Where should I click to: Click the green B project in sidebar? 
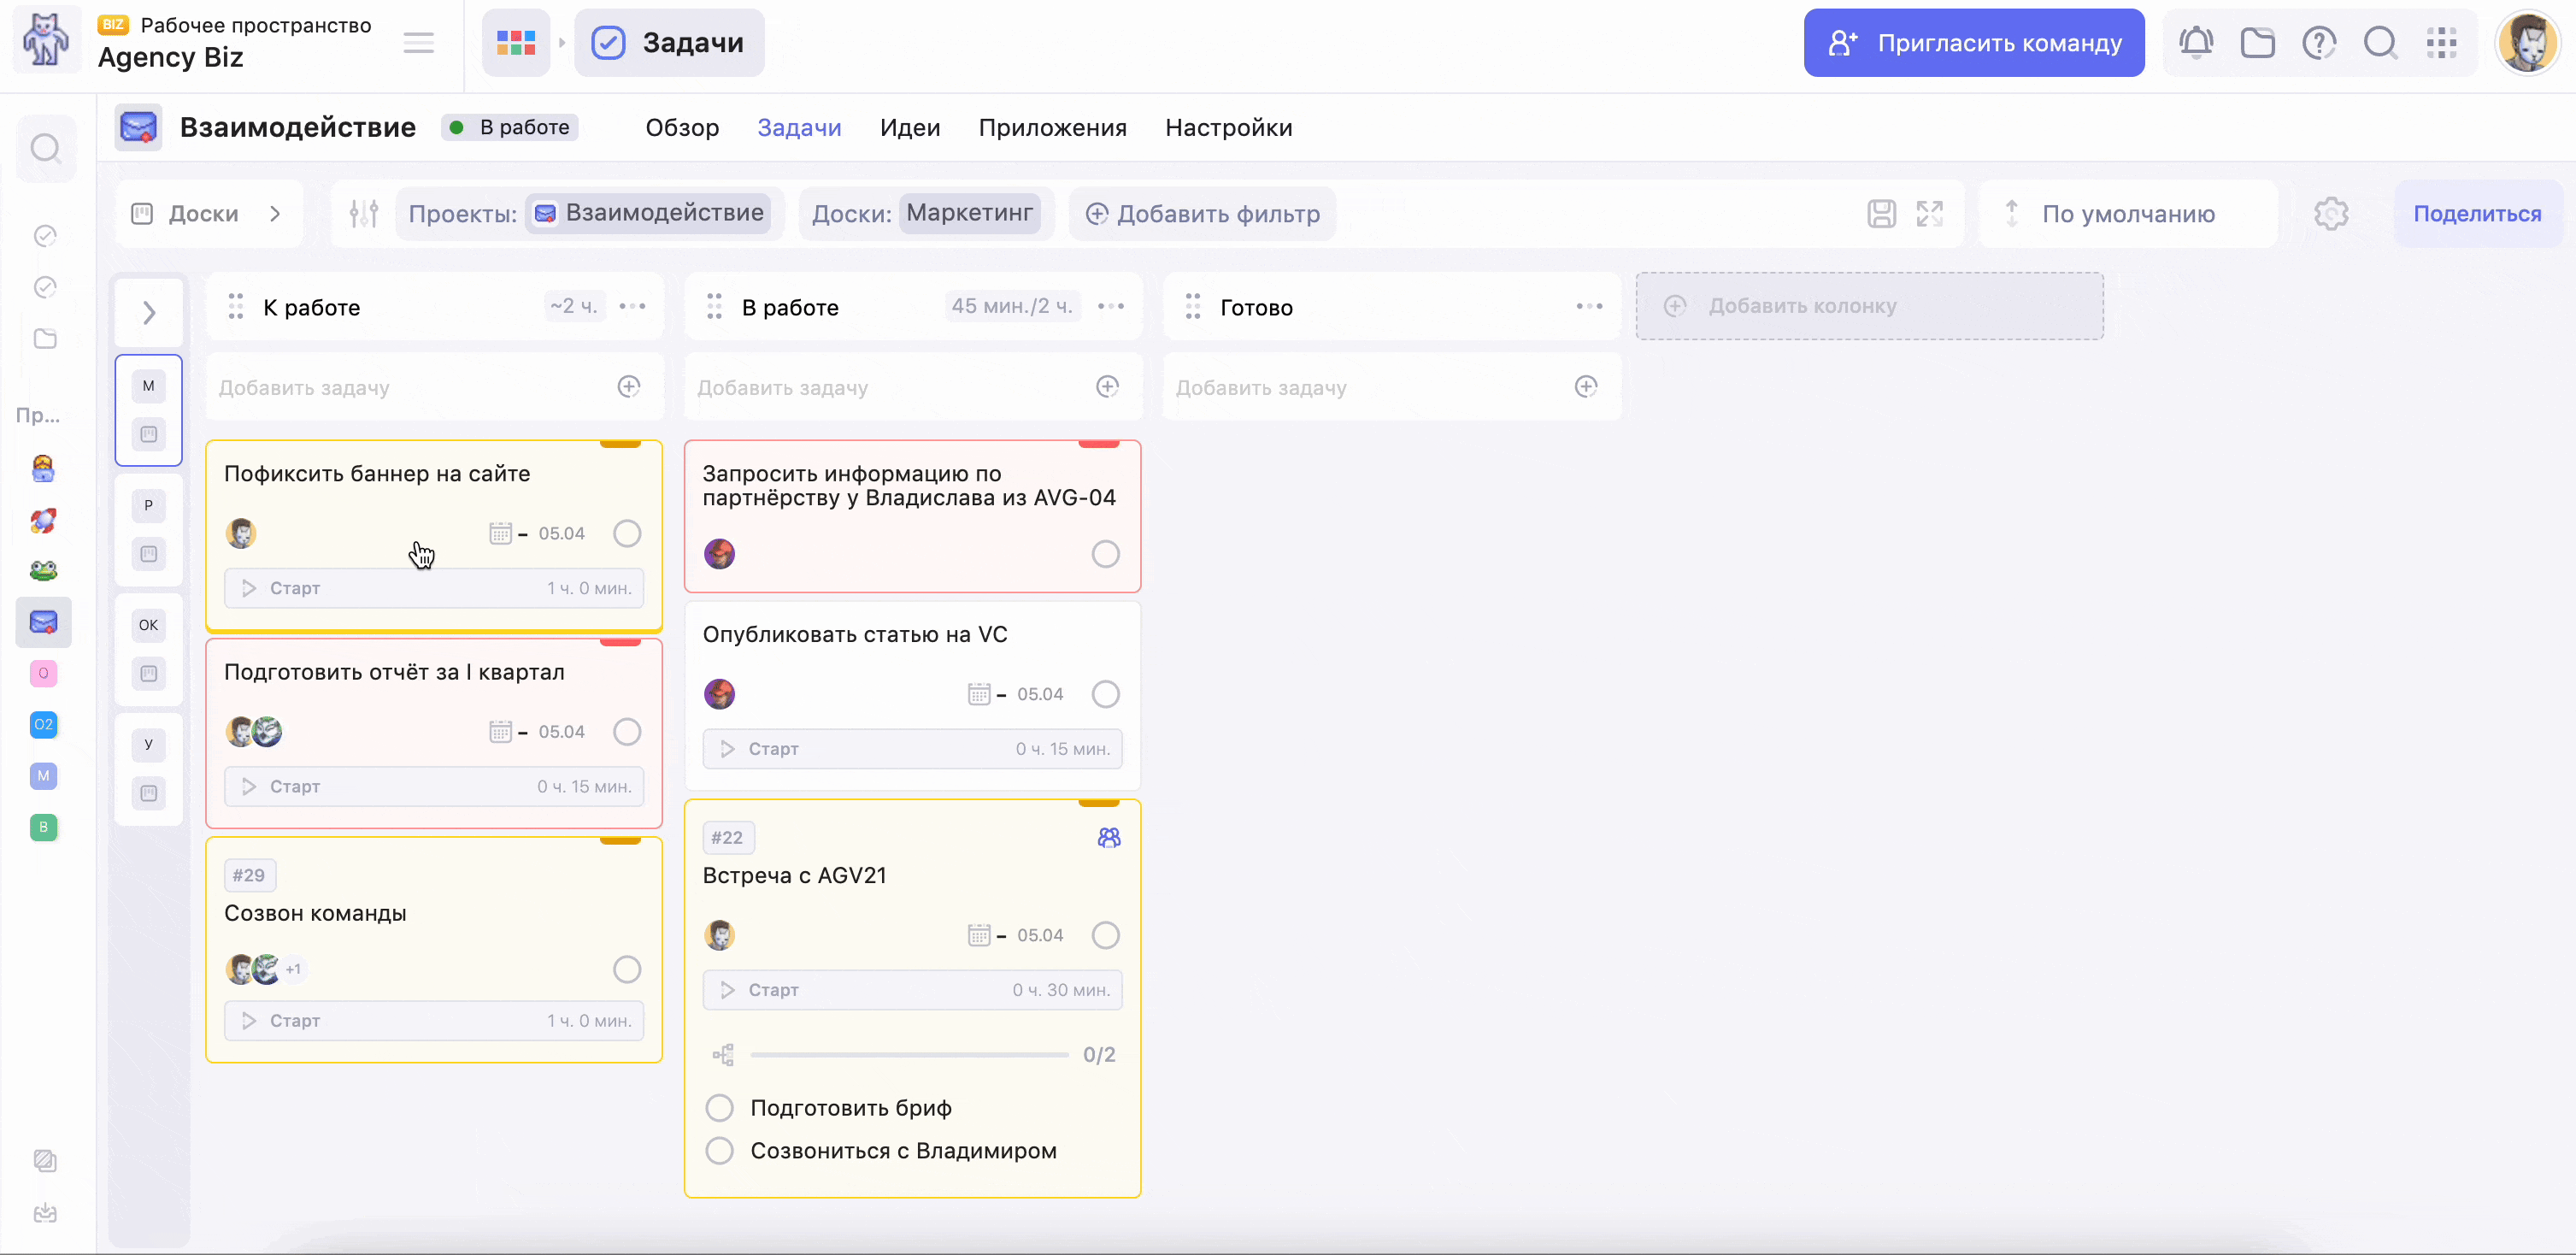(x=43, y=827)
